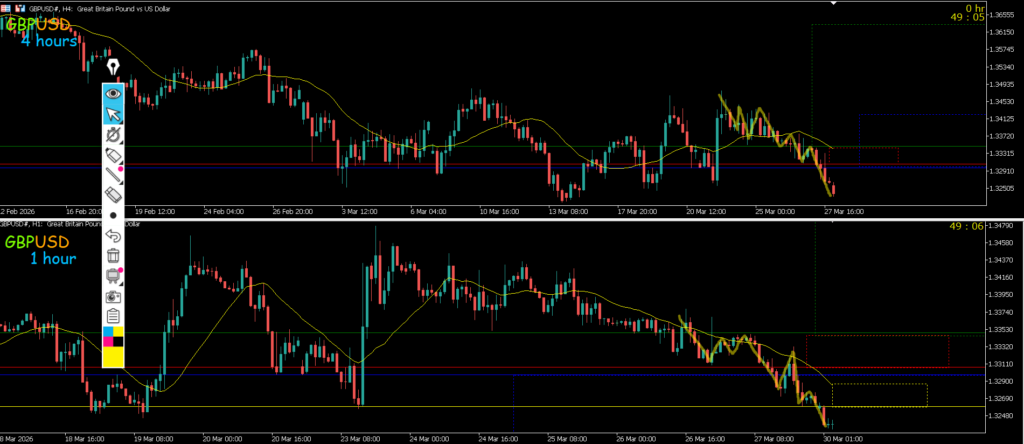
Task: Toggle the crossed-out pen disable-drawing icon
Action: tap(113, 135)
